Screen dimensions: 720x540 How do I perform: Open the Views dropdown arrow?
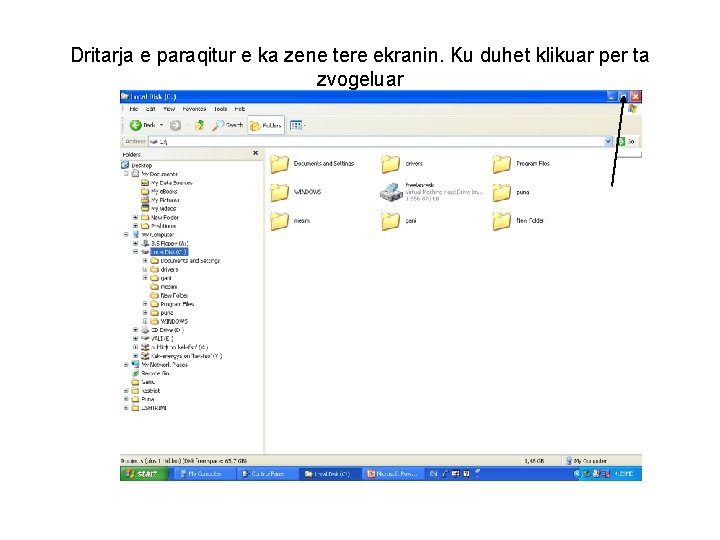[305, 125]
